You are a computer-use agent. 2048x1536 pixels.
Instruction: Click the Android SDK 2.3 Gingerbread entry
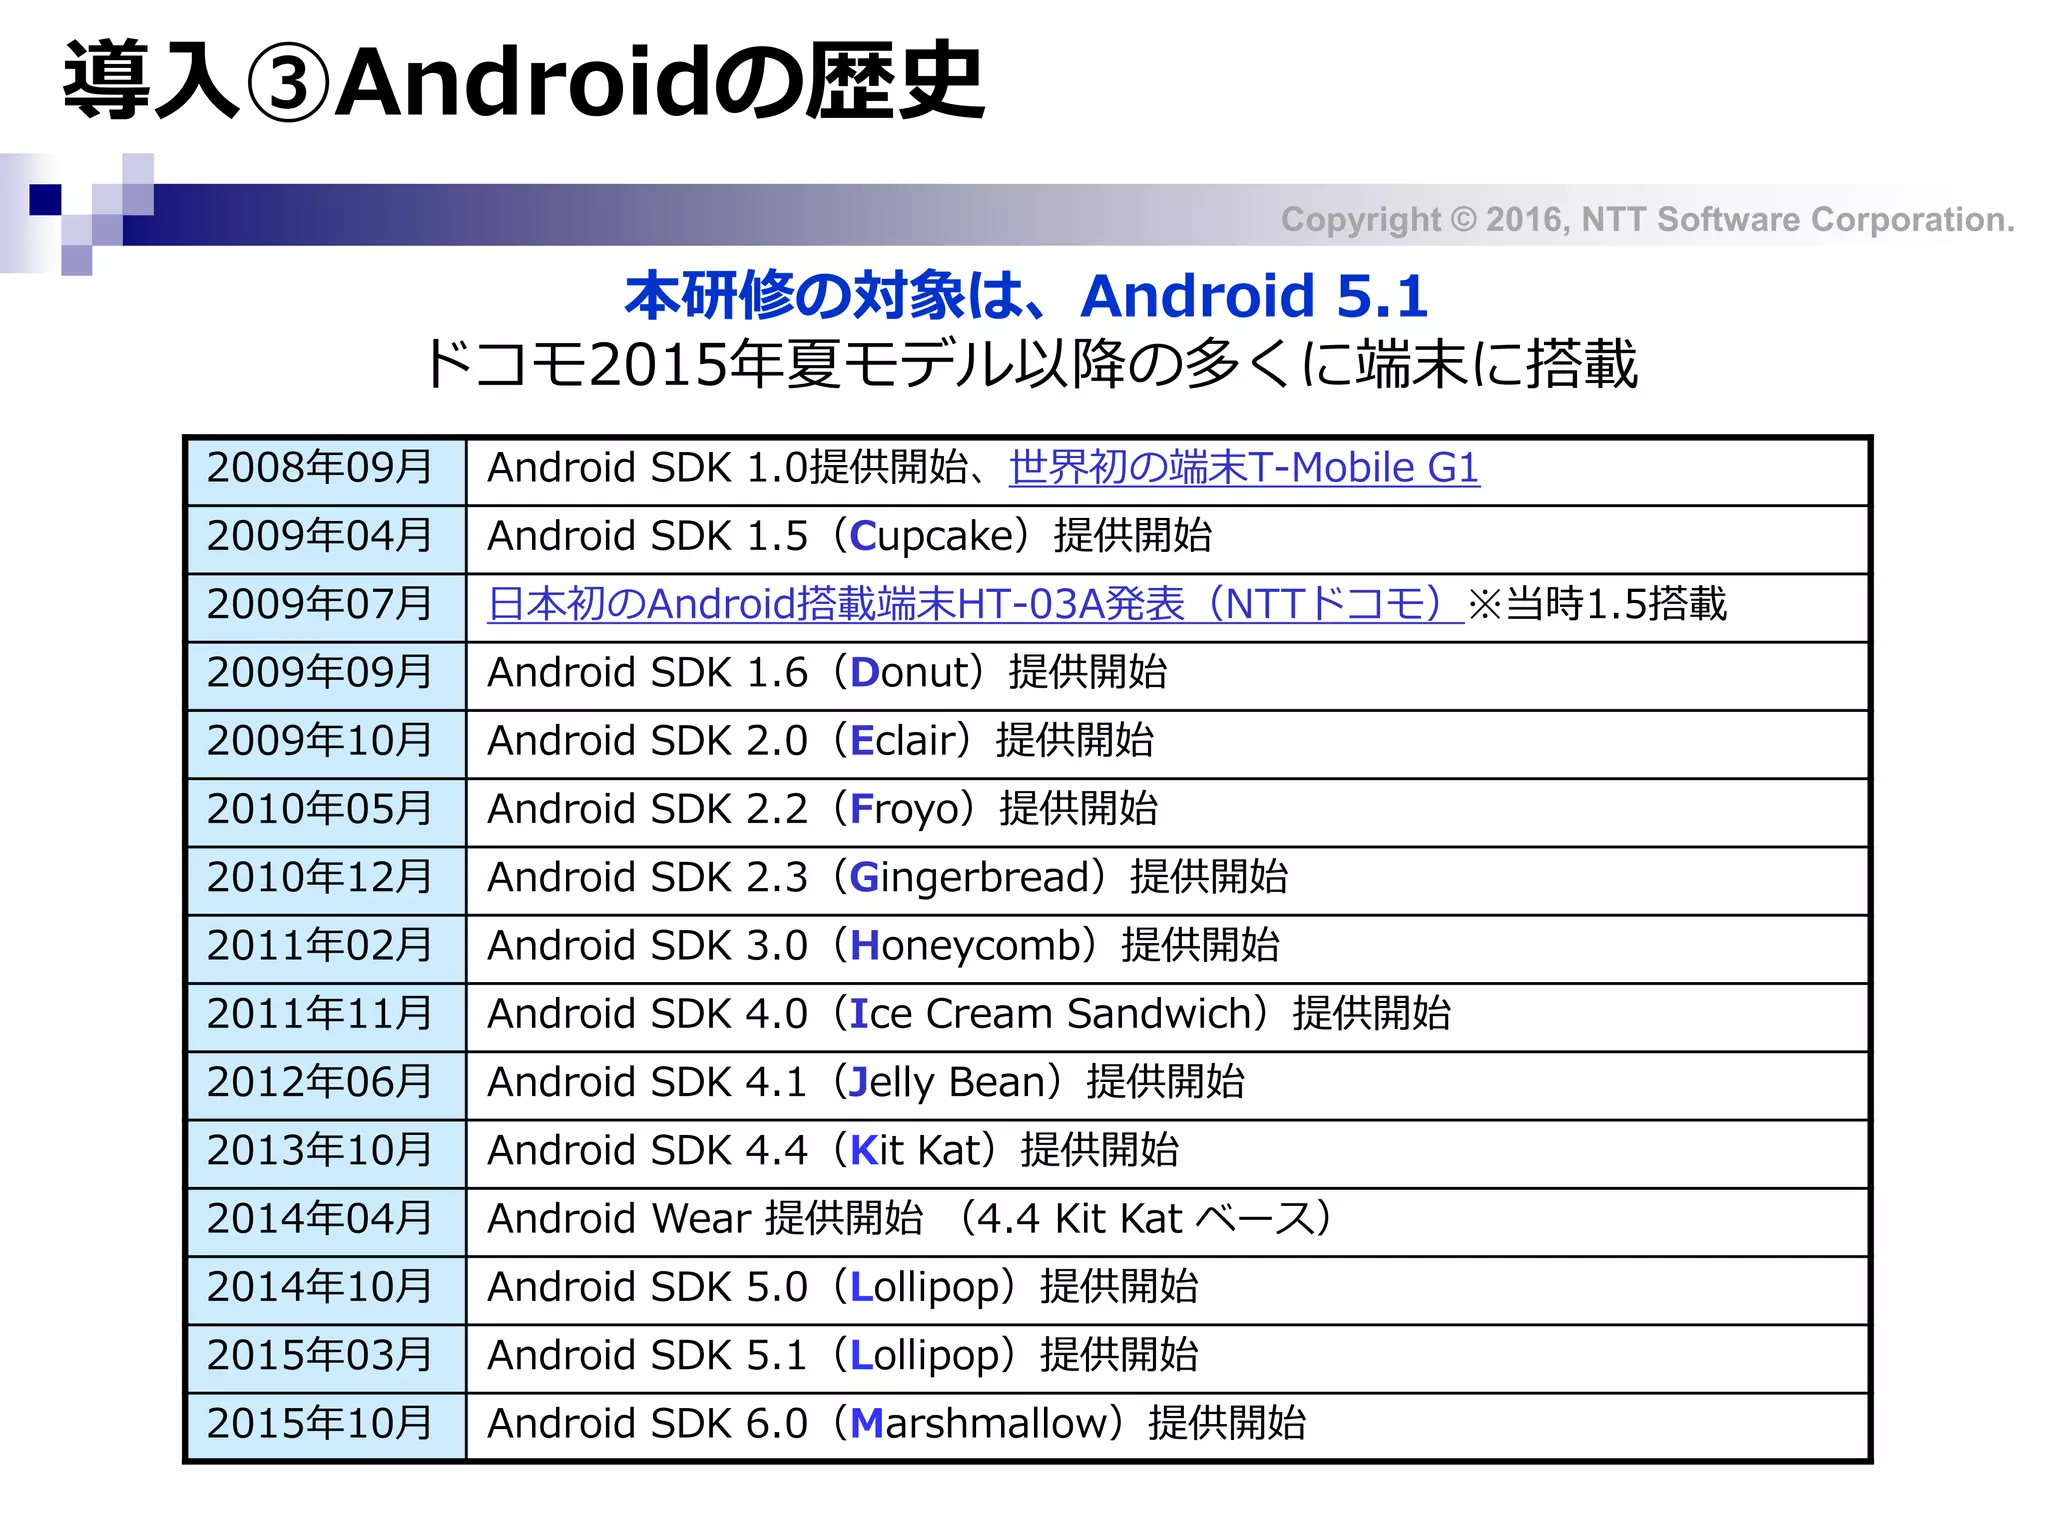click(x=888, y=877)
